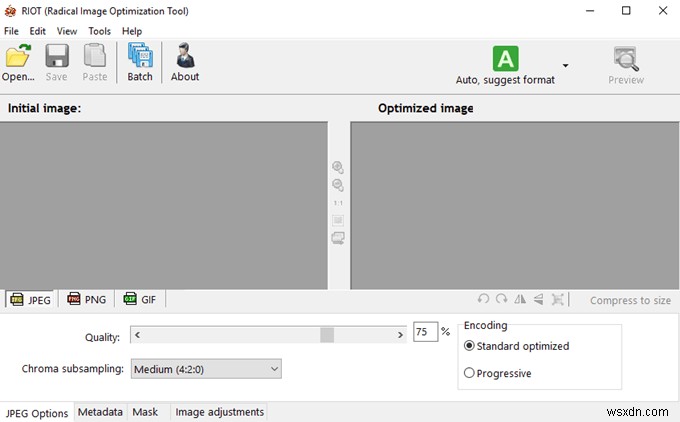This screenshot has height=422, width=680.
Task: Maximize the RIOT window
Action: [626, 10]
